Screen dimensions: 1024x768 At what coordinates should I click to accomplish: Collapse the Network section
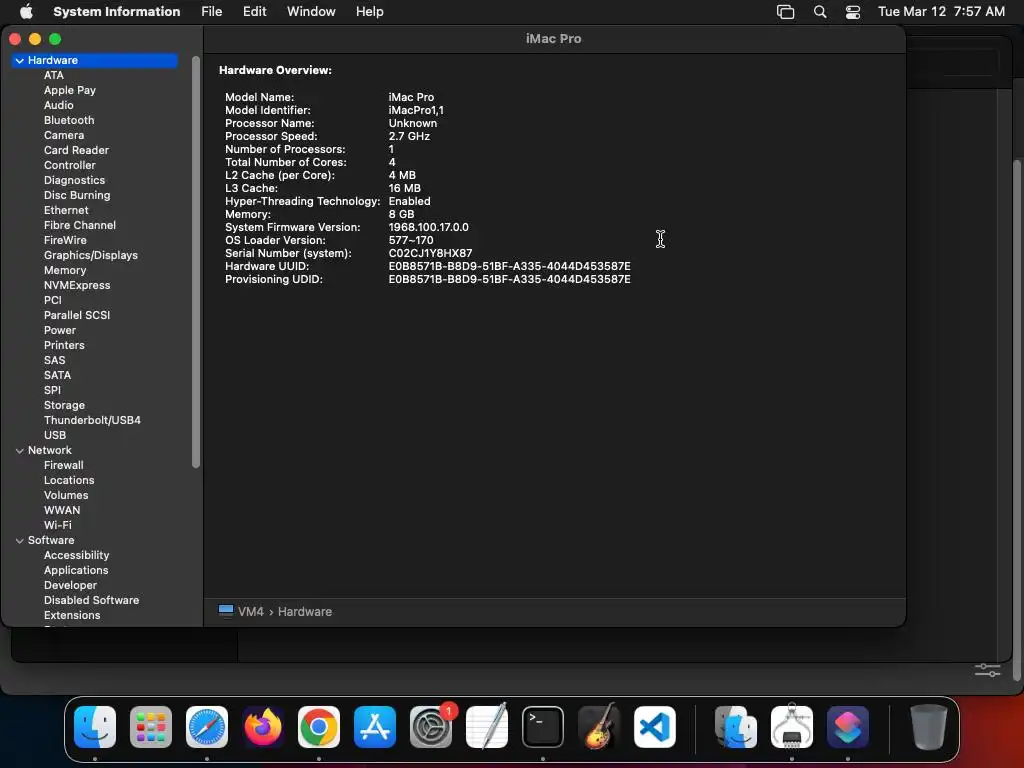20,451
